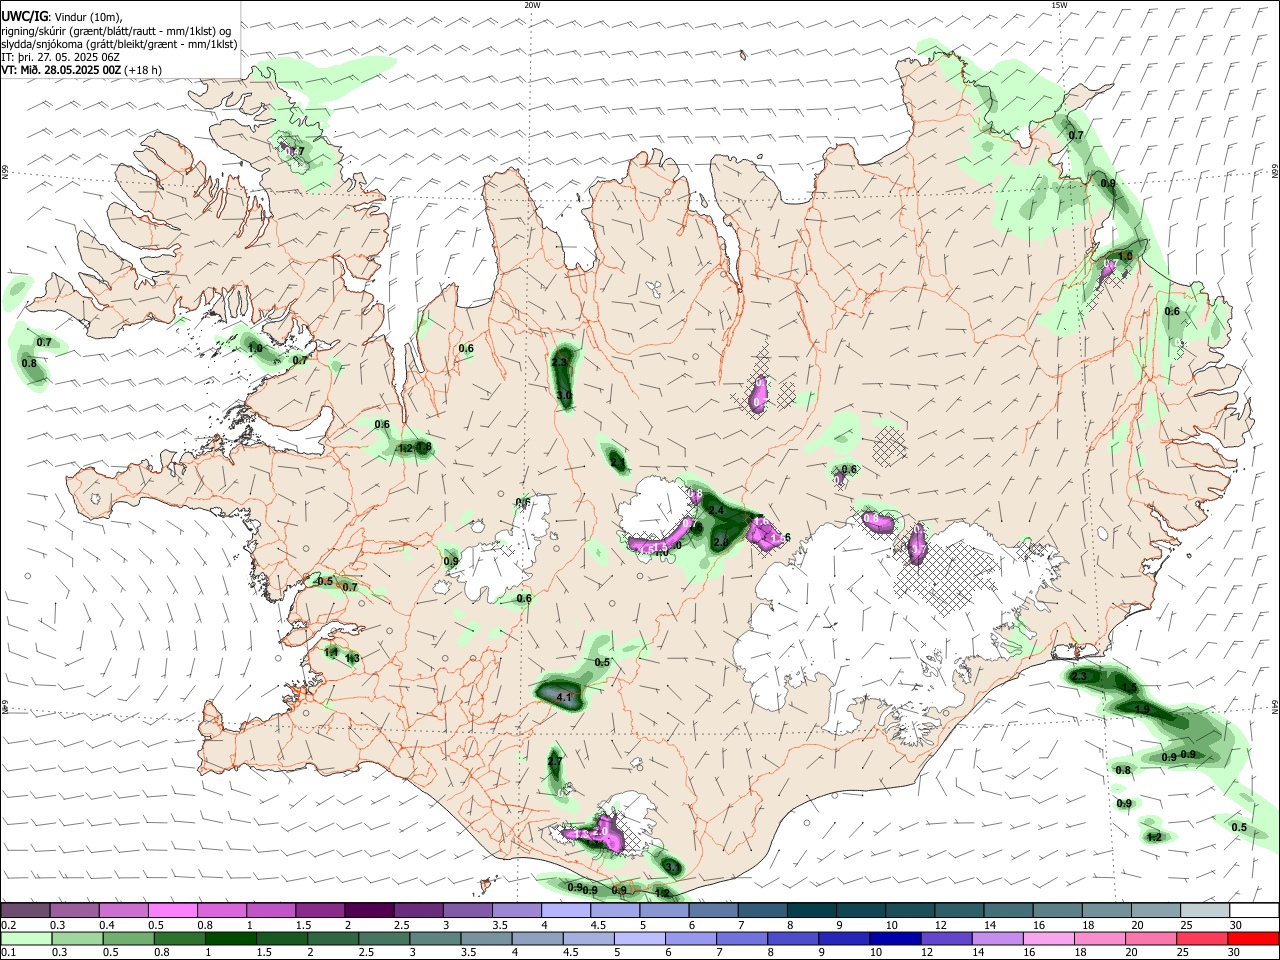Click the upper legend swatch between 6 and 7
Screen dimensions: 1280x960
tap(712, 911)
